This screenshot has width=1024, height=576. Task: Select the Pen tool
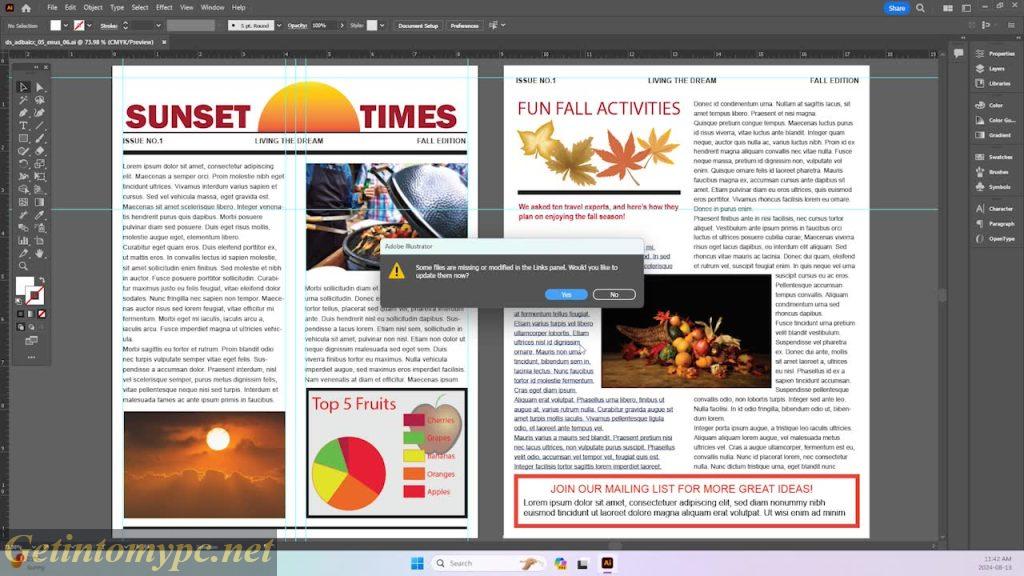(x=23, y=112)
